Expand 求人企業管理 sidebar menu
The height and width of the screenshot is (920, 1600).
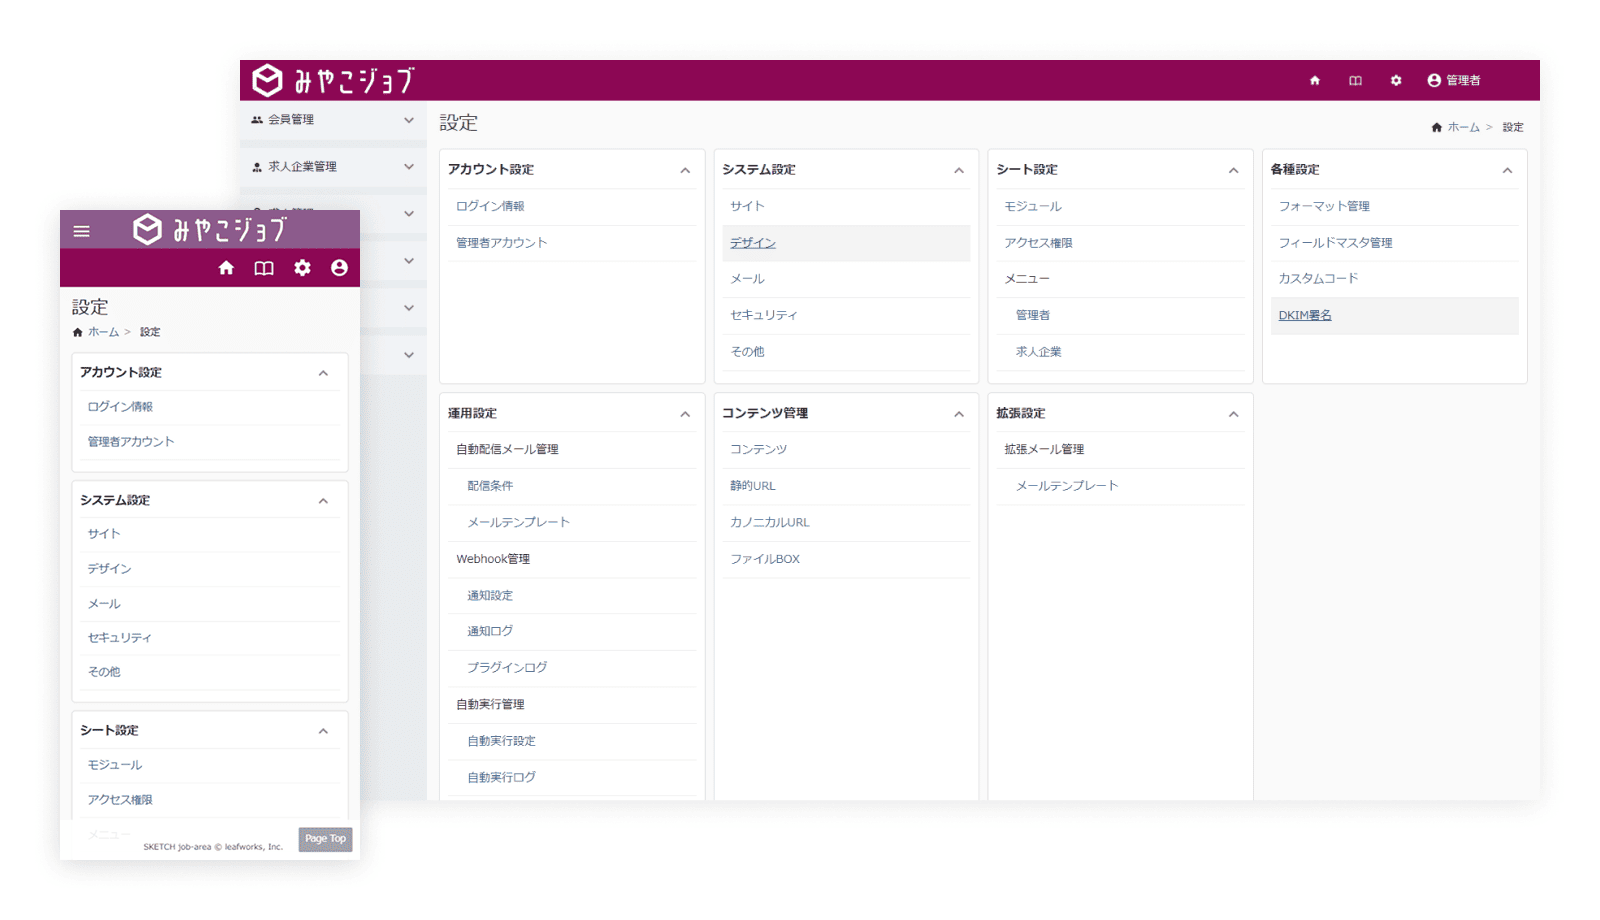coord(333,167)
